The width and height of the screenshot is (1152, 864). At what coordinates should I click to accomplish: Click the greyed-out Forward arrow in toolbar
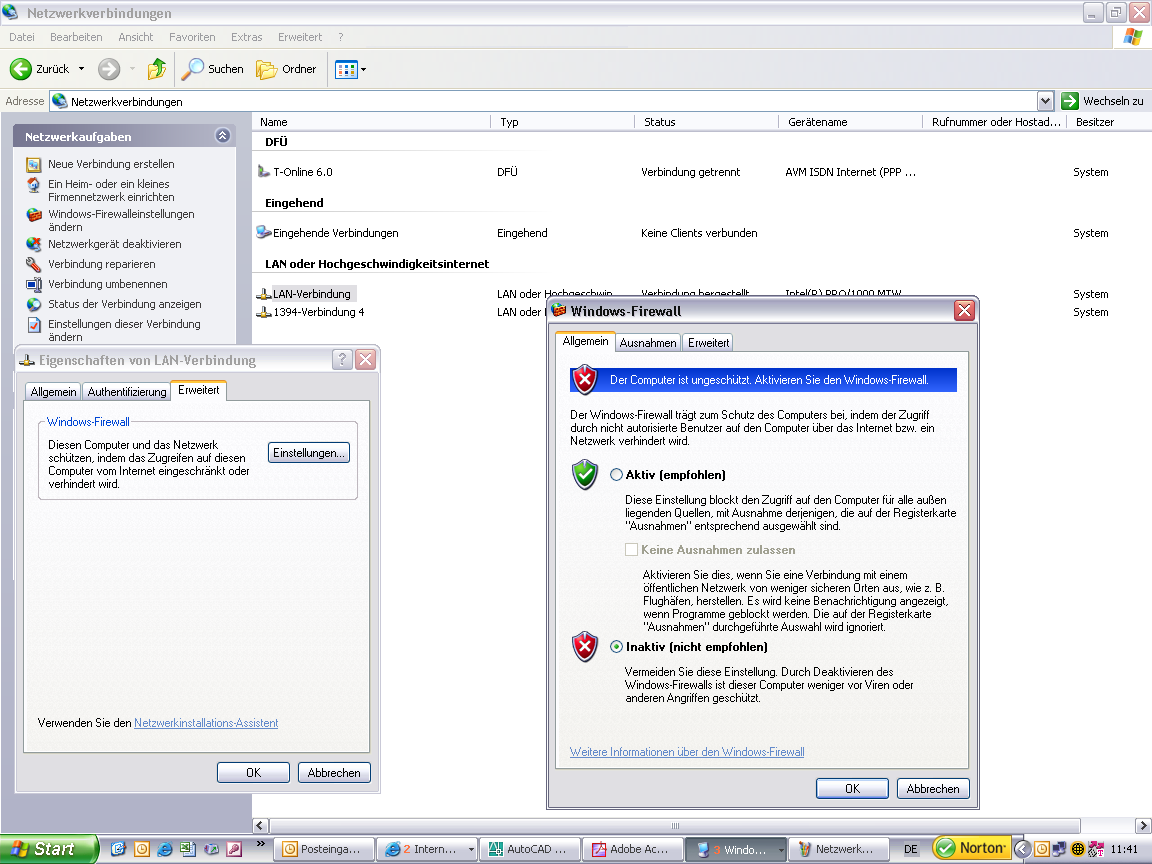pyautogui.click(x=109, y=69)
